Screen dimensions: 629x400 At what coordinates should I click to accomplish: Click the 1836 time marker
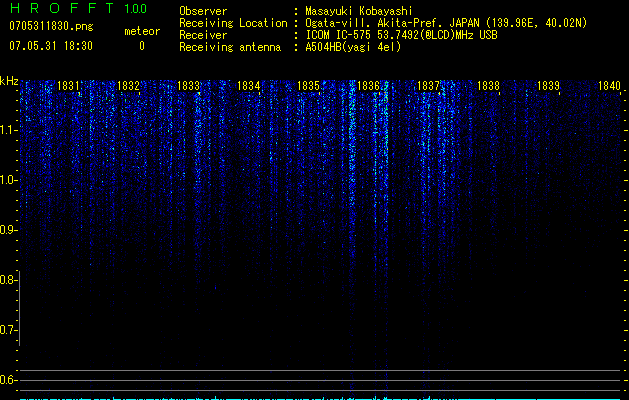coord(368,86)
